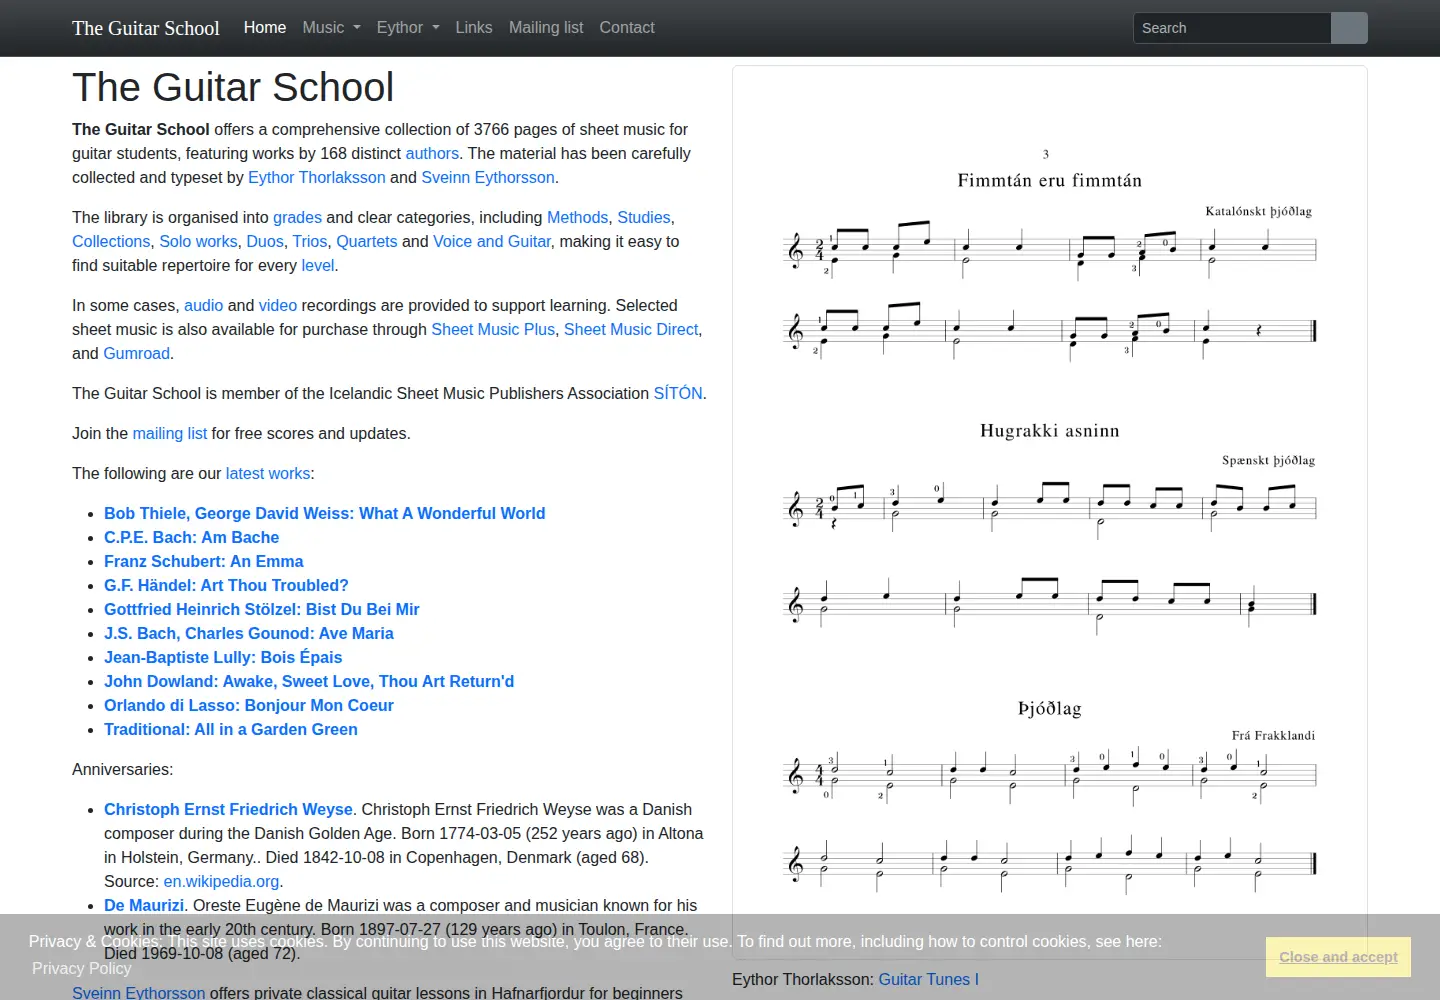
Task: Open the authors link
Action: point(432,153)
